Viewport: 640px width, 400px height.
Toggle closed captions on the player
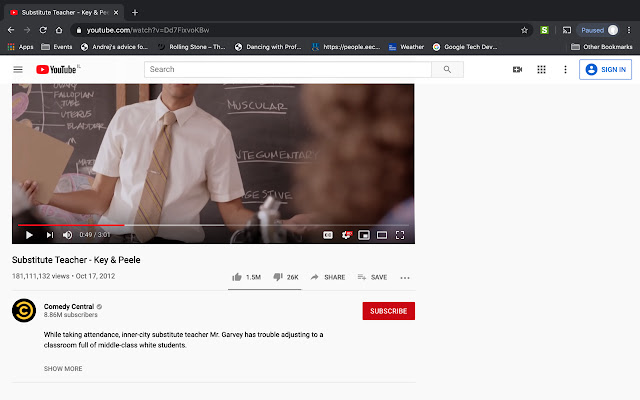click(x=328, y=235)
